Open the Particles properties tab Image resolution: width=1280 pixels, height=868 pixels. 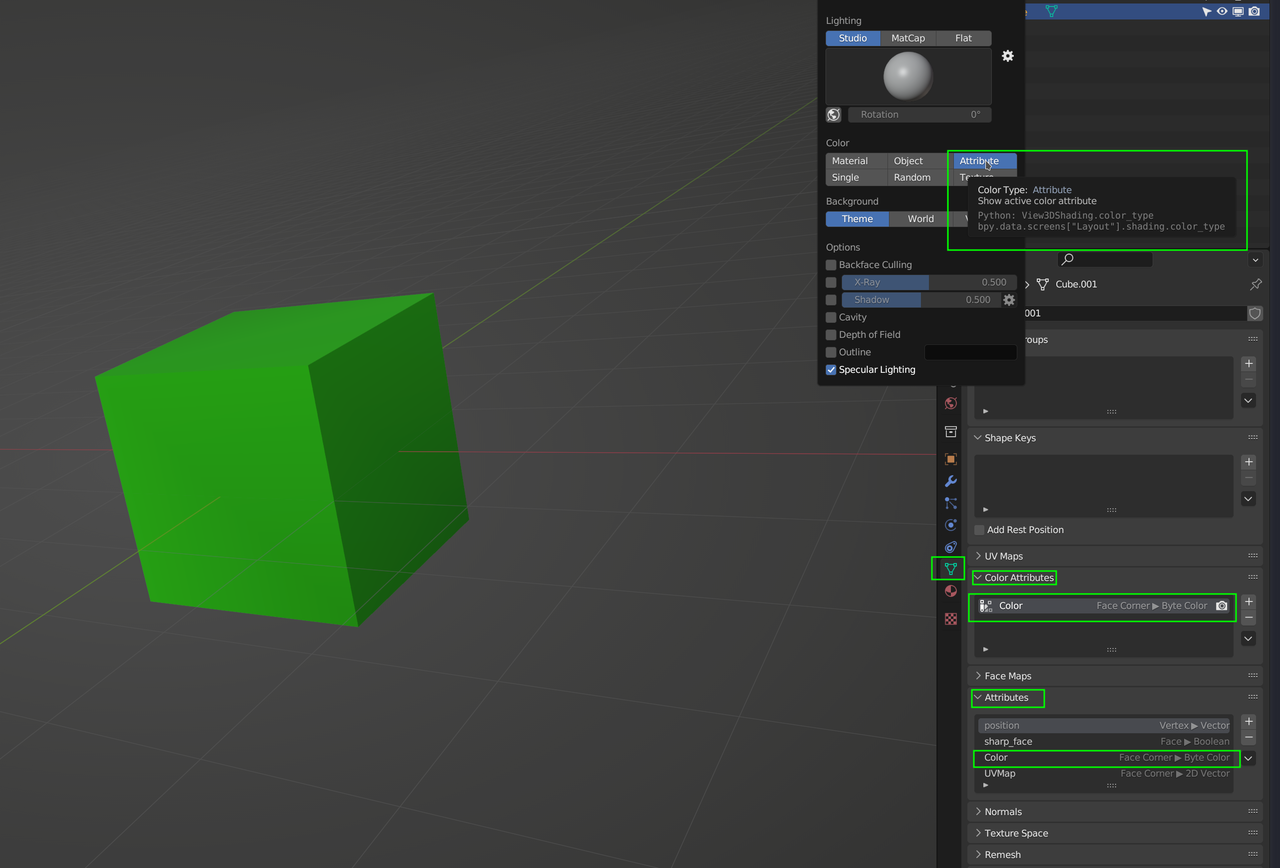click(951, 504)
